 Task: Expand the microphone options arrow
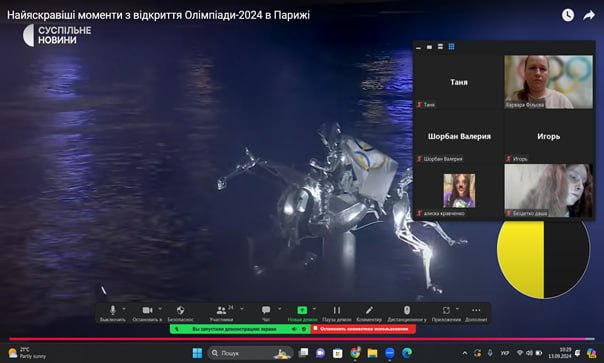(124, 309)
